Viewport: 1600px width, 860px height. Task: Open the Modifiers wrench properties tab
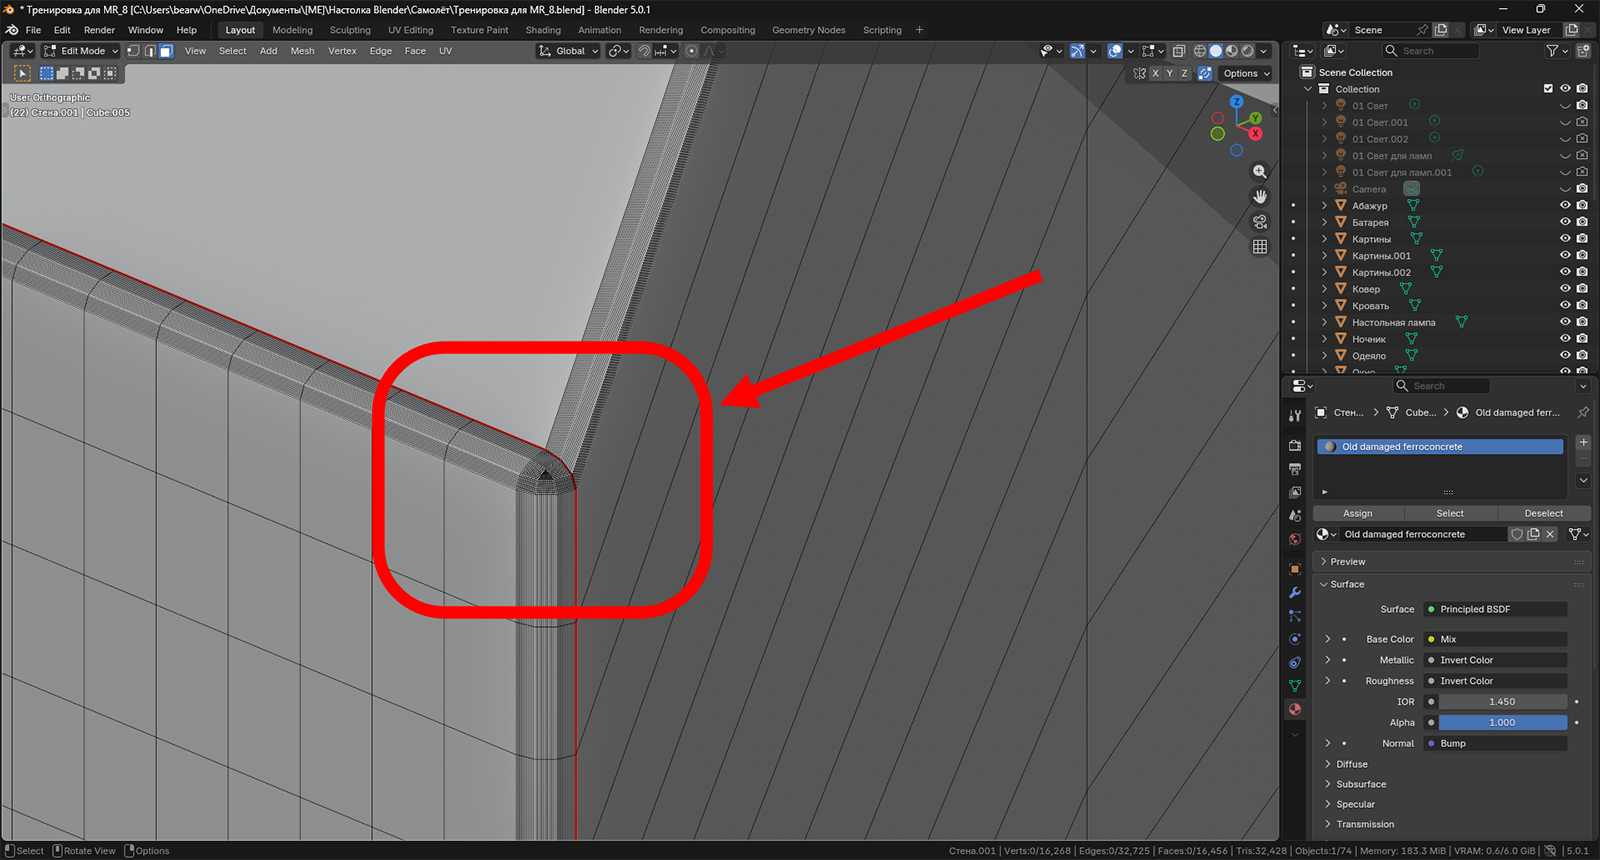tap(1295, 593)
